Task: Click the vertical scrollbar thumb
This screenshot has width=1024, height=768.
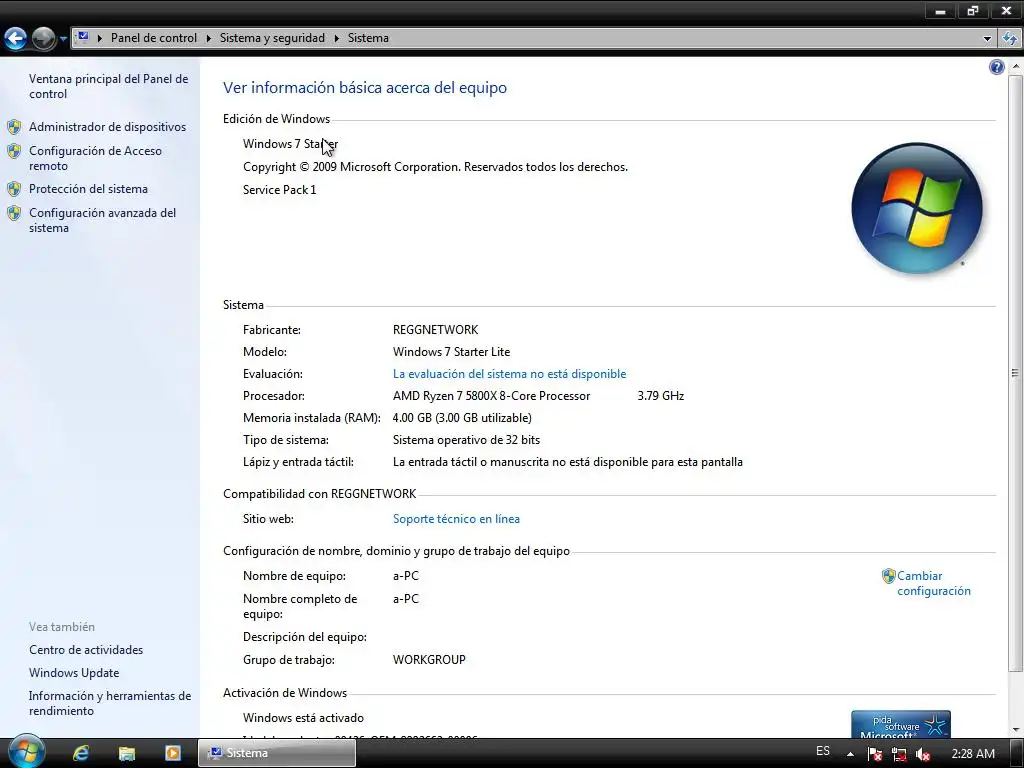Action: click(x=1015, y=373)
